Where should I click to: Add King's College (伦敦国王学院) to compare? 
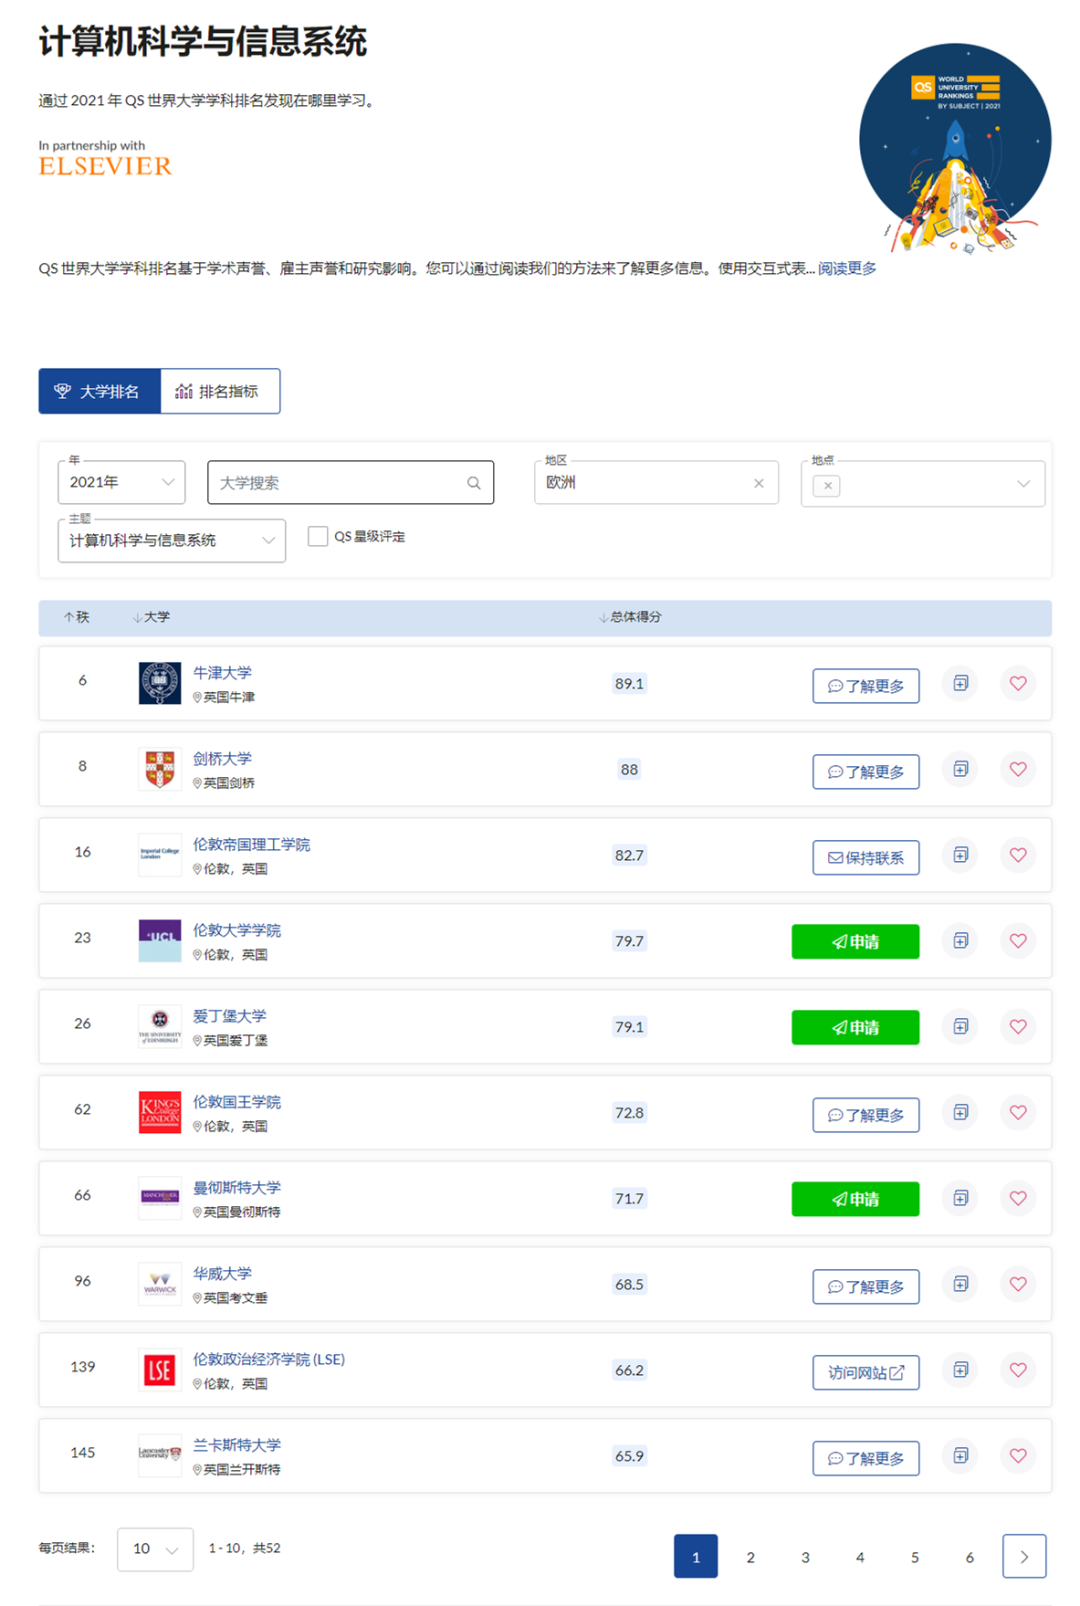pos(960,1113)
